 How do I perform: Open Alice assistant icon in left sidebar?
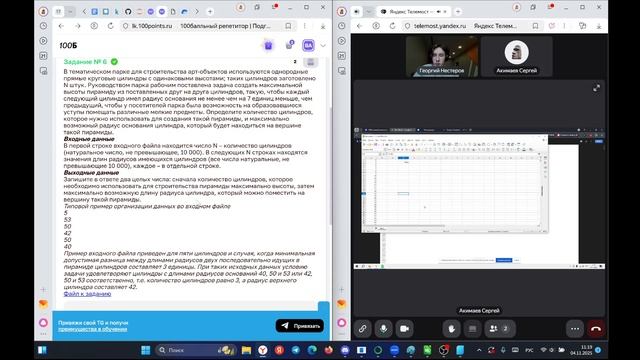point(43,322)
